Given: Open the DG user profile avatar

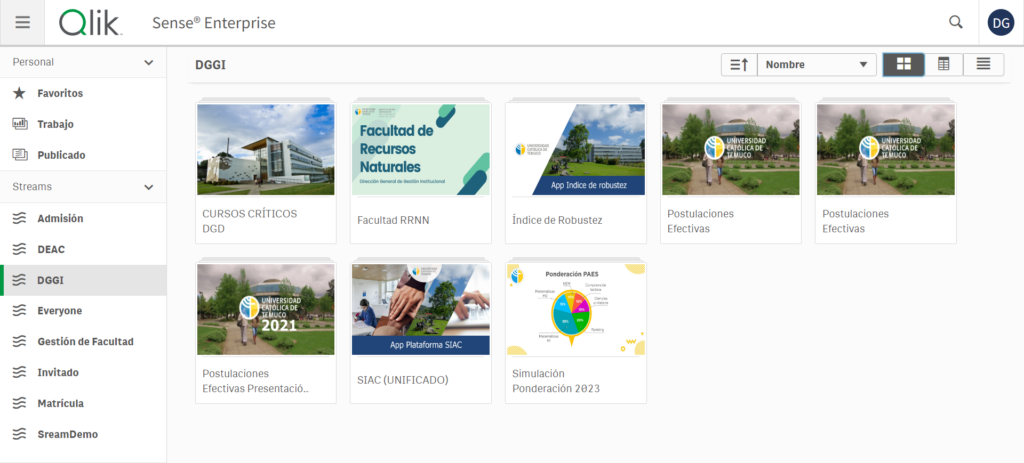Looking at the screenshot, I should tap(1000, 23).
